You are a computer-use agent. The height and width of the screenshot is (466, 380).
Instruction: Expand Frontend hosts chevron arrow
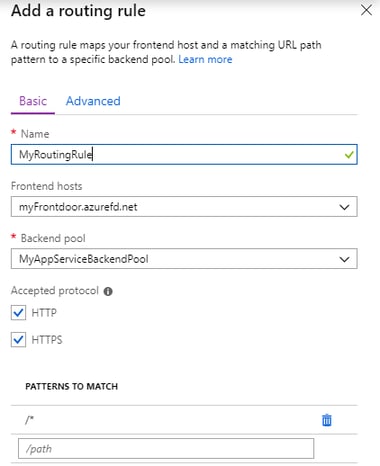(x=344, y=207)
